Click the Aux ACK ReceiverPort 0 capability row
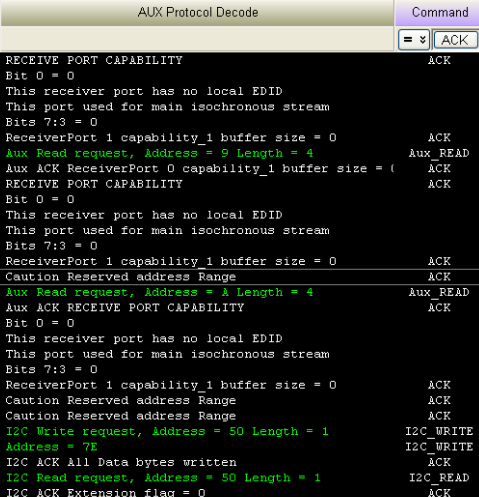This screenshot has height=497, width=479. (x=239, y=169)
